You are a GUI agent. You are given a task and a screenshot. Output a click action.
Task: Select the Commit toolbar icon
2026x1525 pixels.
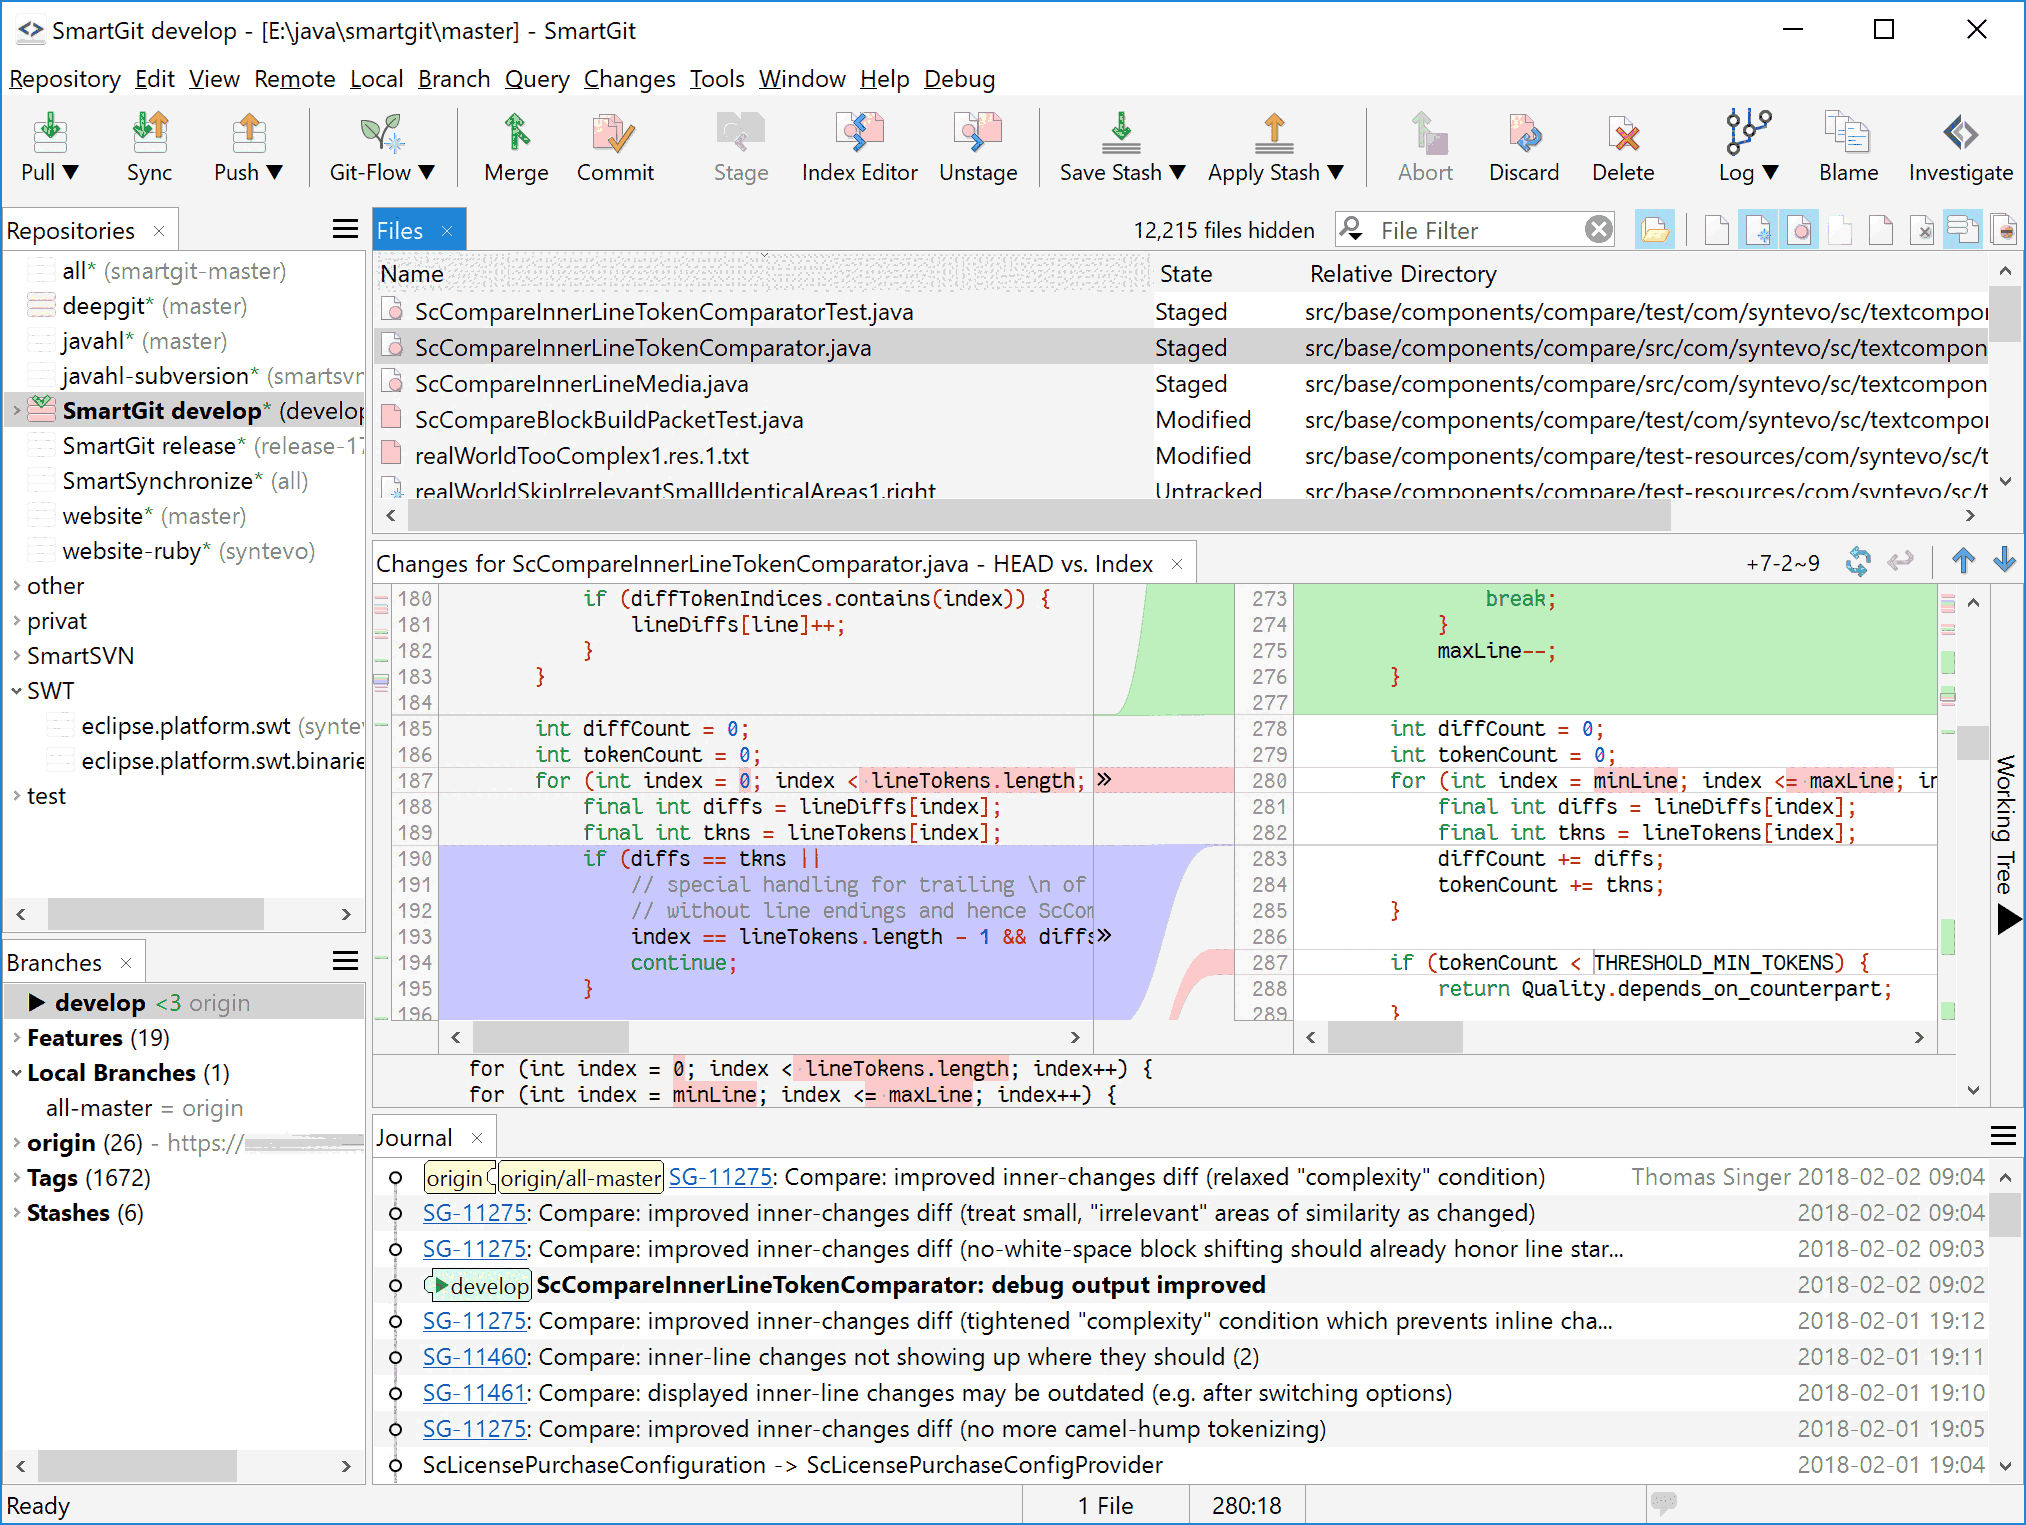pyautogui.click(x=614, y=145)
